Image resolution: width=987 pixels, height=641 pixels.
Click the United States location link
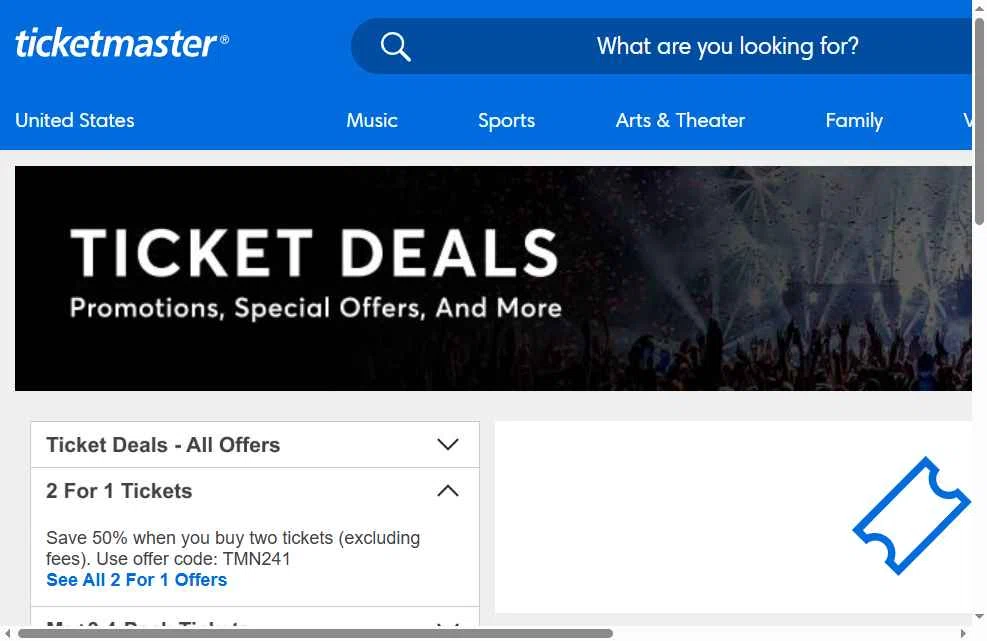[x=75, y=121]
